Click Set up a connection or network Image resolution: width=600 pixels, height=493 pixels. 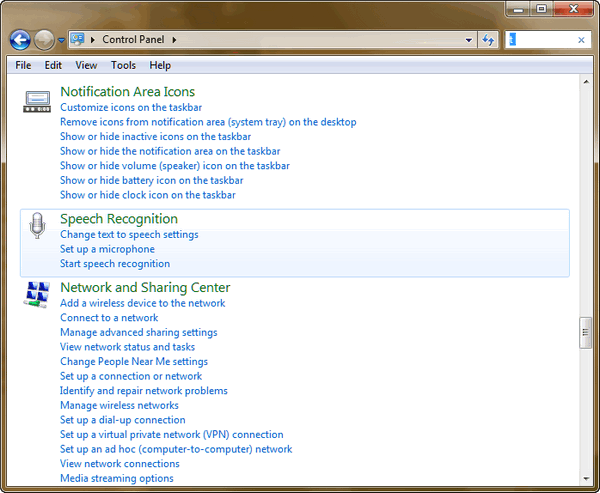[x=131, y=376]
